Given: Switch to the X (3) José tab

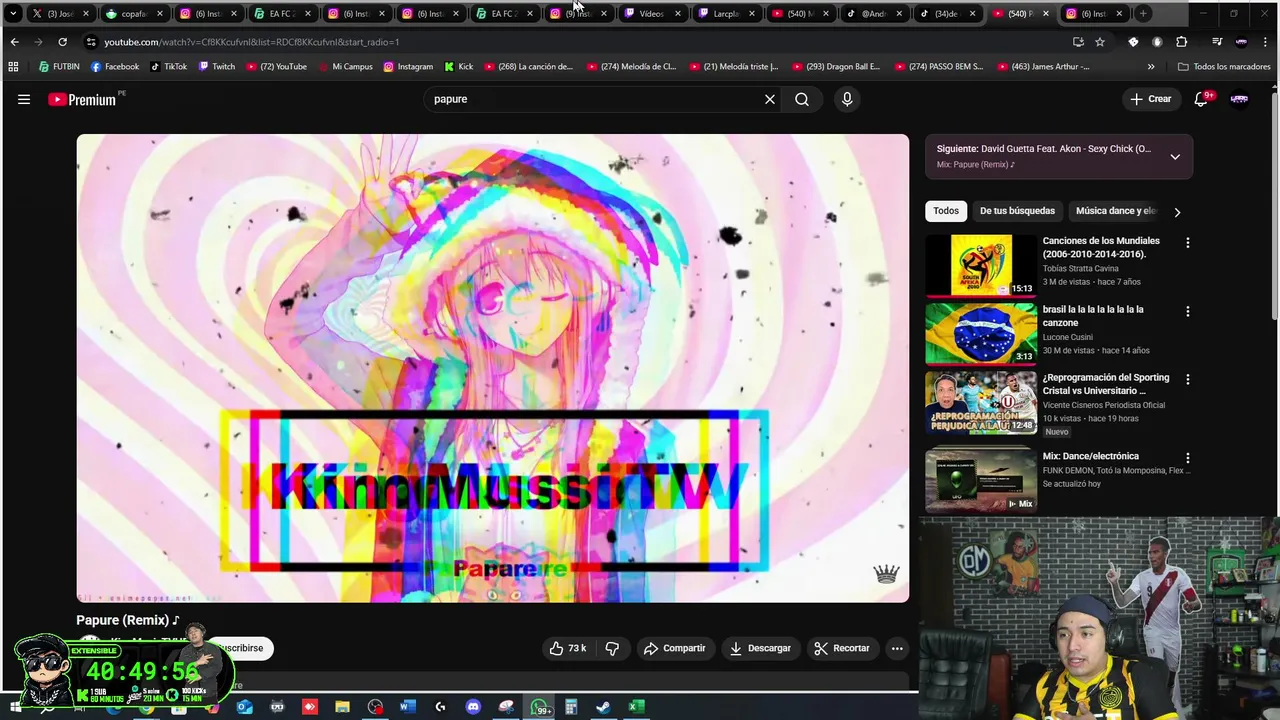Looking at the screenshot, I should coord(60,14).
